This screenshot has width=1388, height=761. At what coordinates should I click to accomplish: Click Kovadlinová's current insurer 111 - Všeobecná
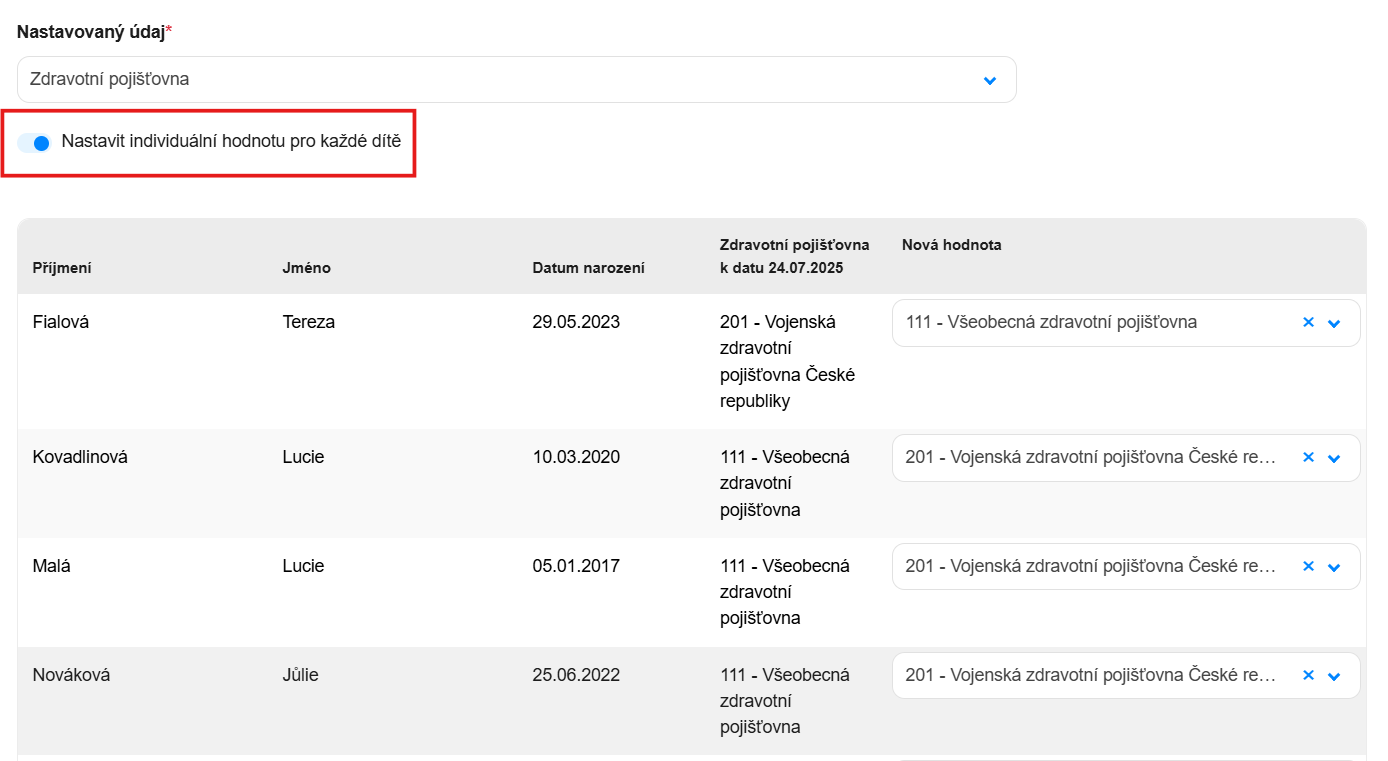[785, 483]
